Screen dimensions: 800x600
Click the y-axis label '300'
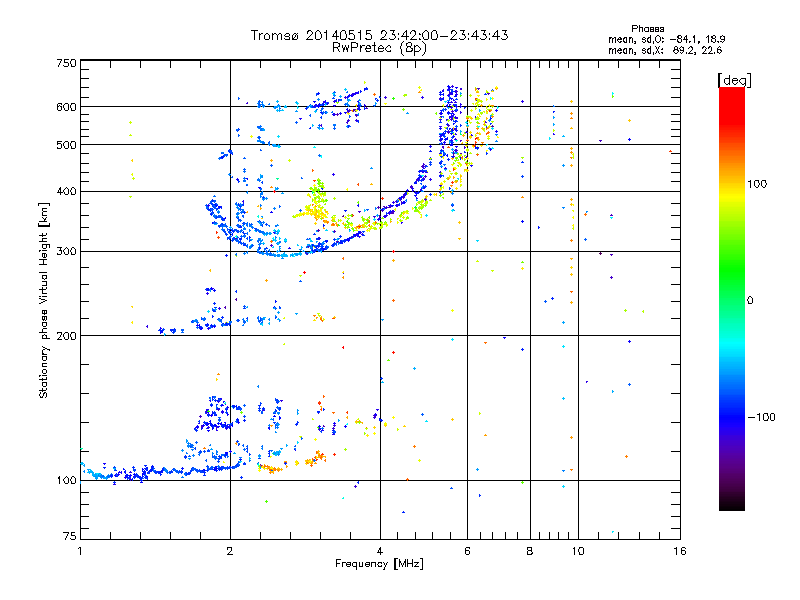click(x=66, y=252)
